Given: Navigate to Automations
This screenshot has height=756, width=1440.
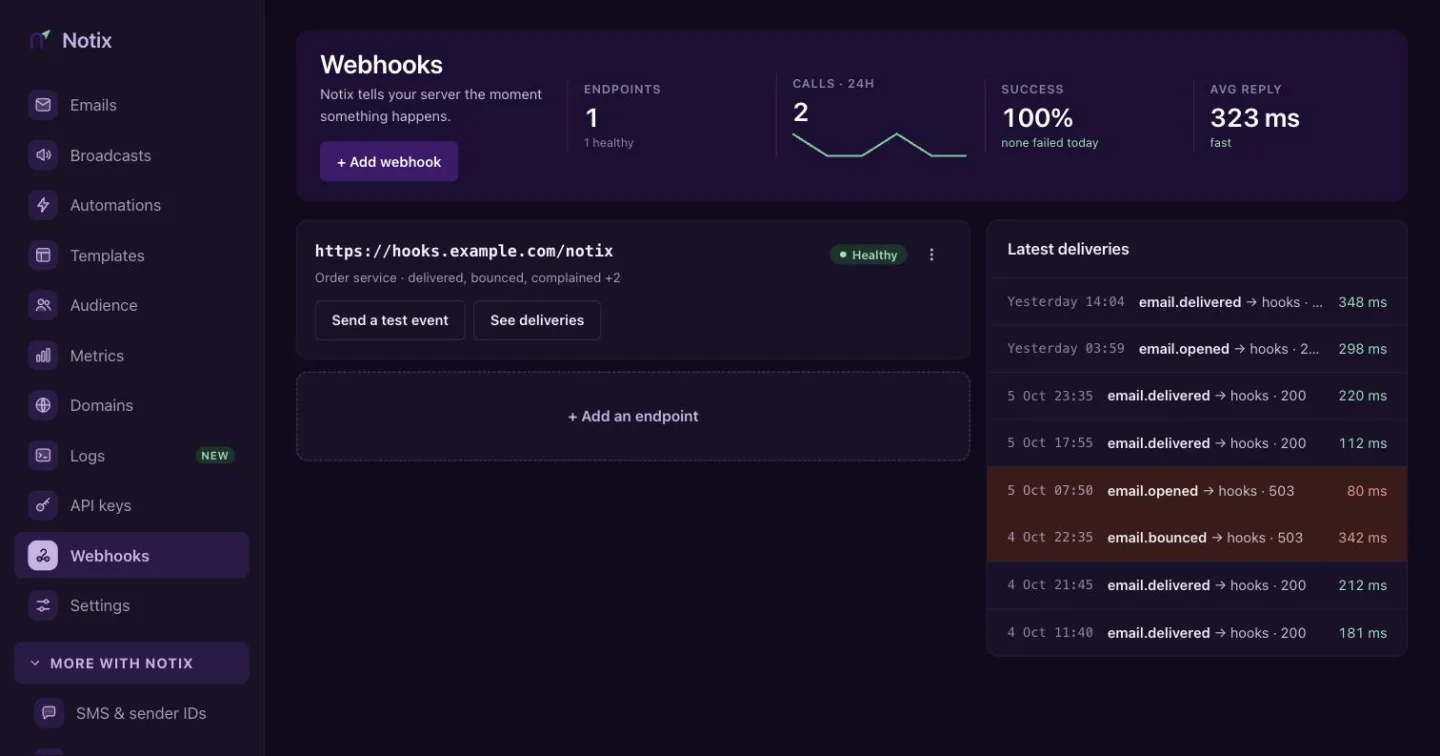Looking at the screenshot, I should (131, 205).
